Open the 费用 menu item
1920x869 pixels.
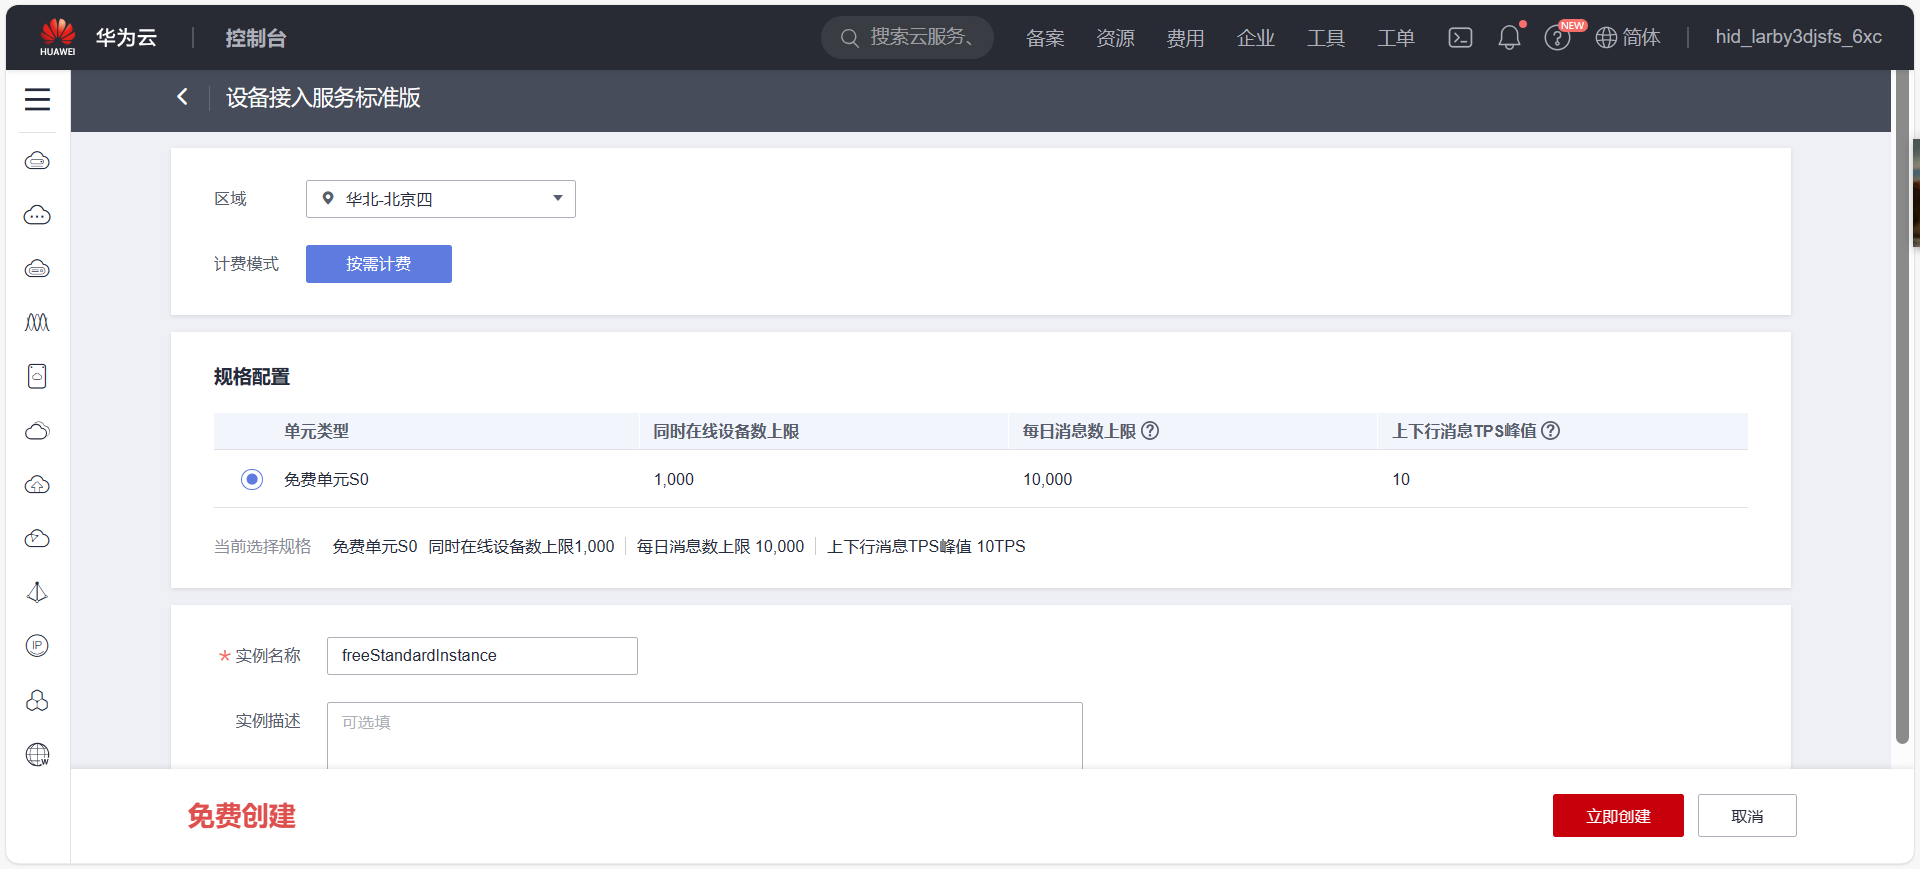coord(1185,38)
